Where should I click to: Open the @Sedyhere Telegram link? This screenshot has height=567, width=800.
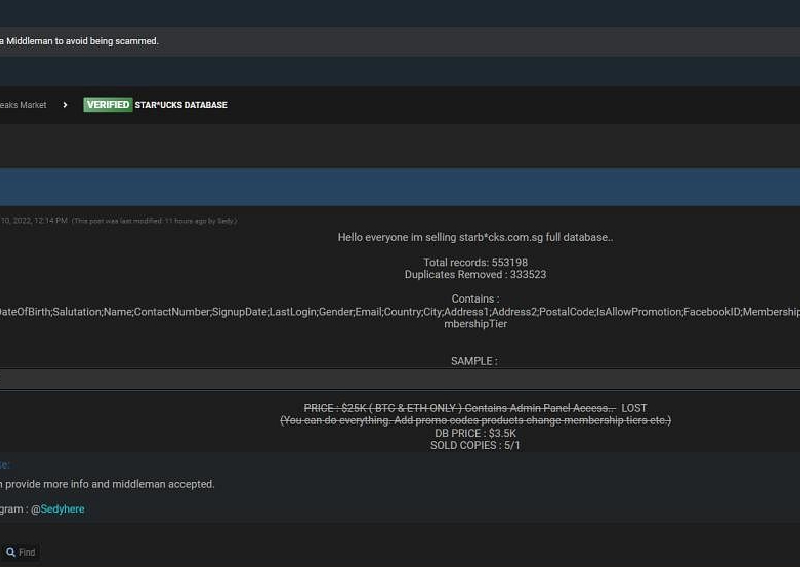(62, 509)
